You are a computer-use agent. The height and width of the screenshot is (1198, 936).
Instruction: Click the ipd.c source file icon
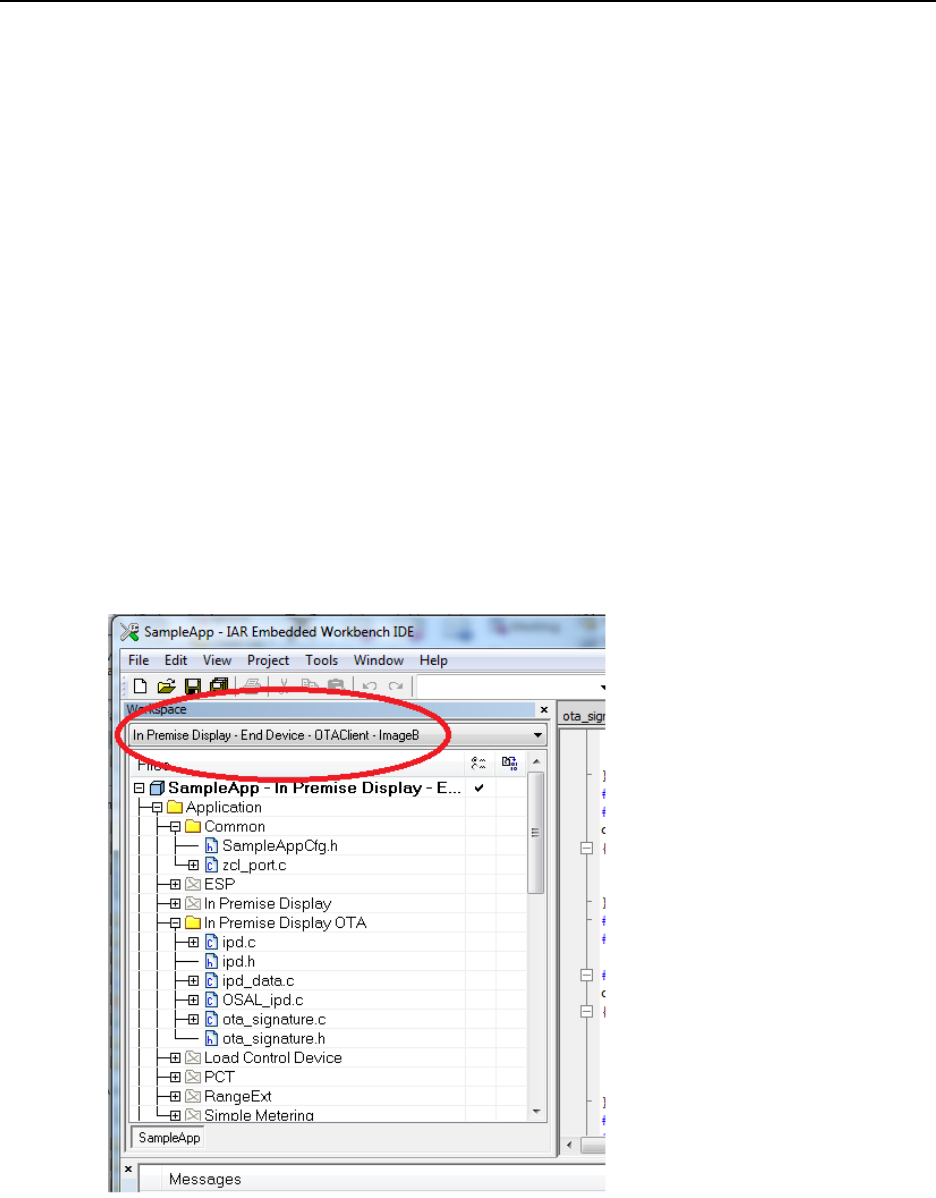[212, 942]
